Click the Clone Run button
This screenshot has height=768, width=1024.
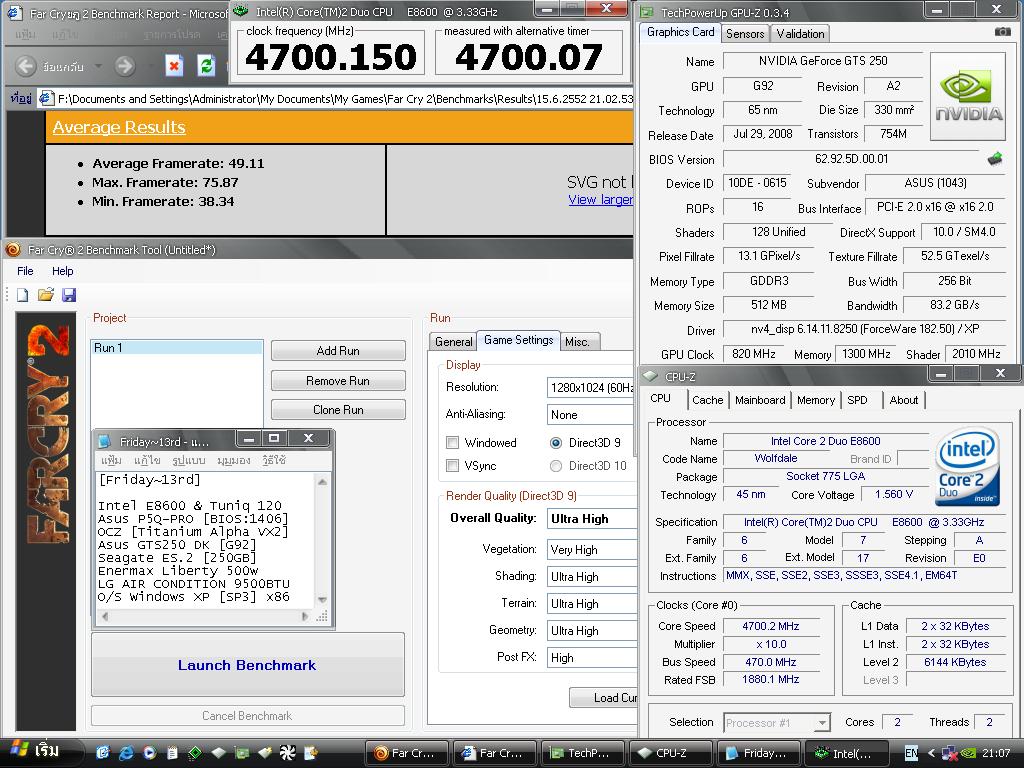coord(338,410)
